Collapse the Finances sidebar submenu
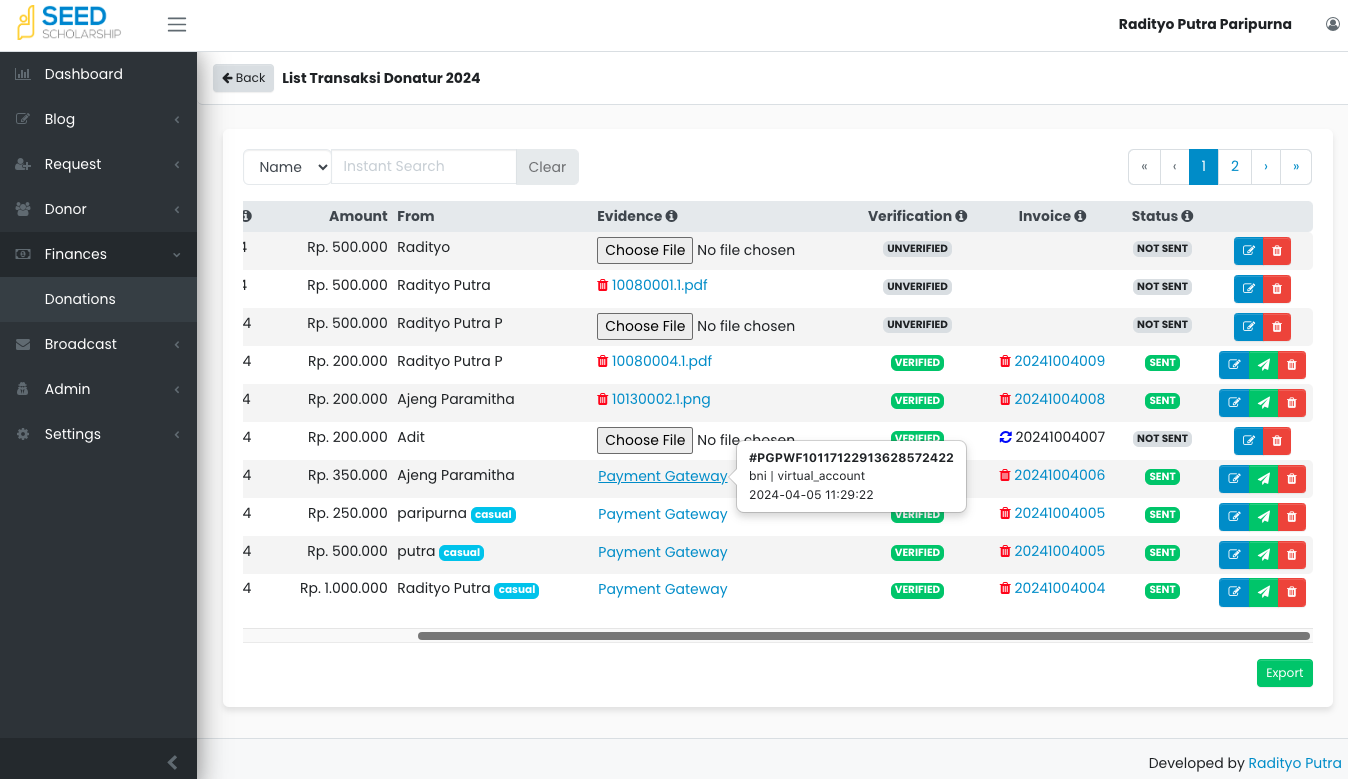1348x779 pixels. pos(98,254)
